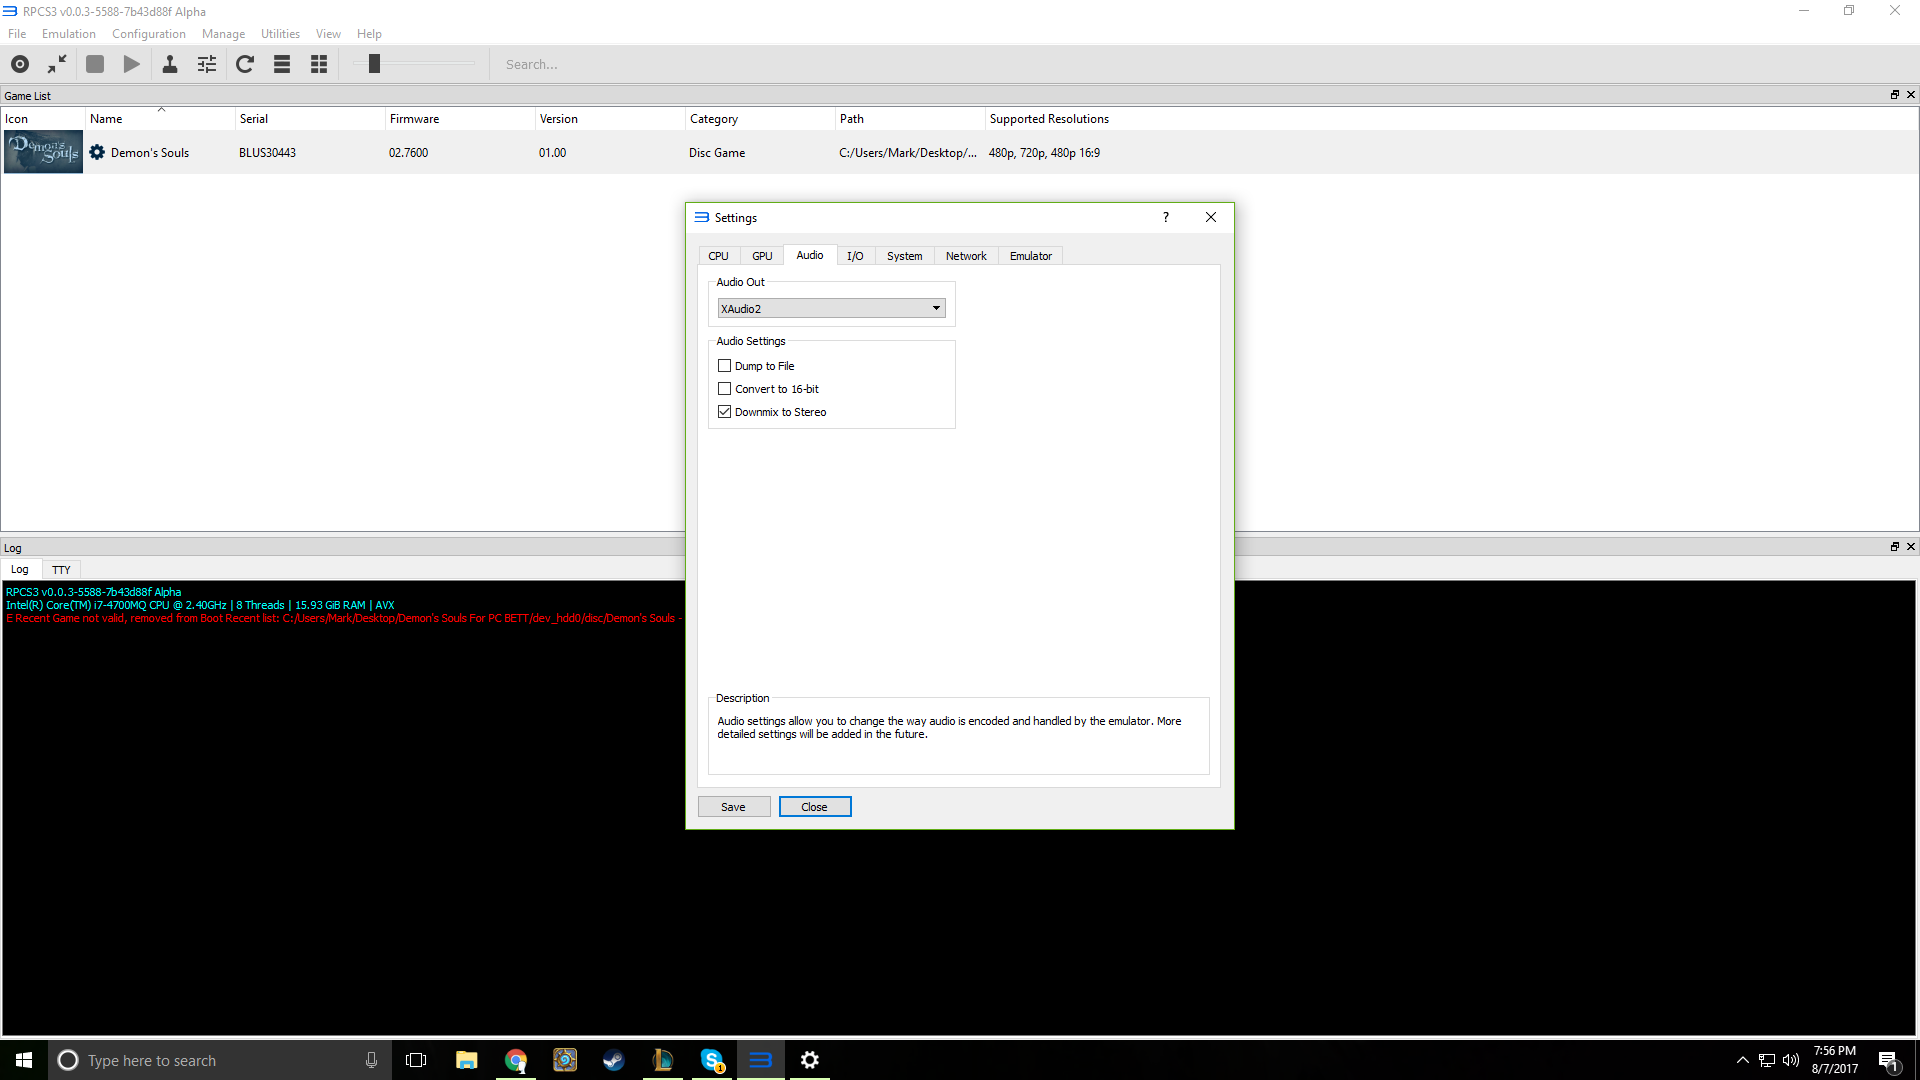Open the Configuration menu

149,34
